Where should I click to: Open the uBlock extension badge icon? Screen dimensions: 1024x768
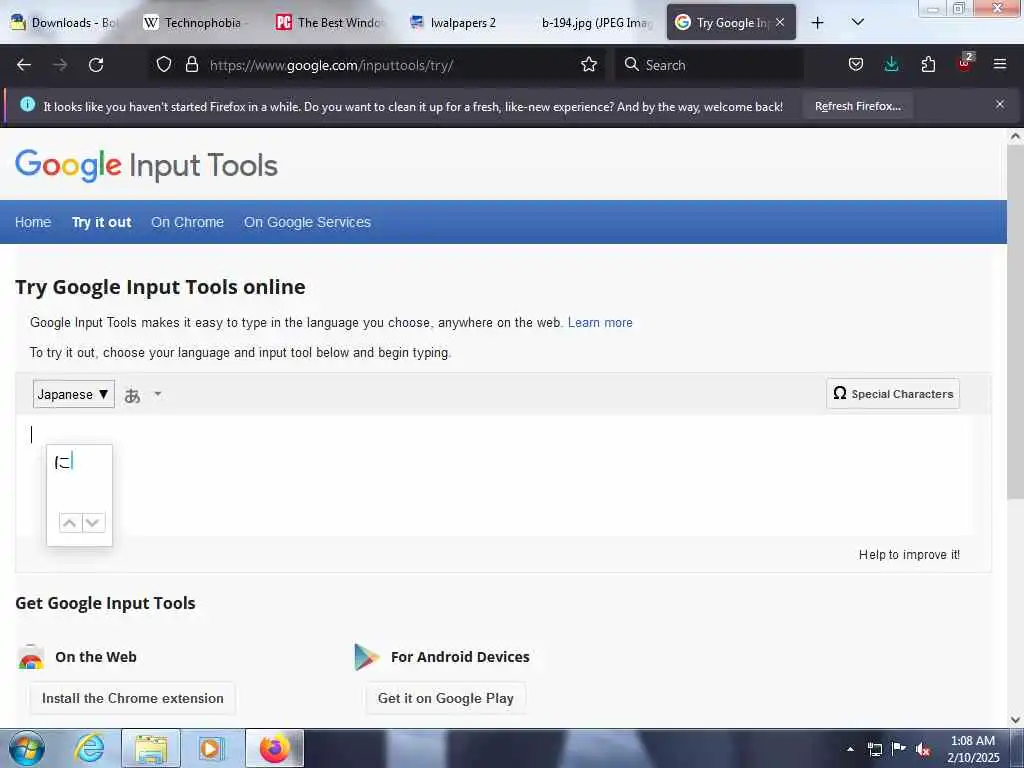pyautogui.click(x=965, y=63)
